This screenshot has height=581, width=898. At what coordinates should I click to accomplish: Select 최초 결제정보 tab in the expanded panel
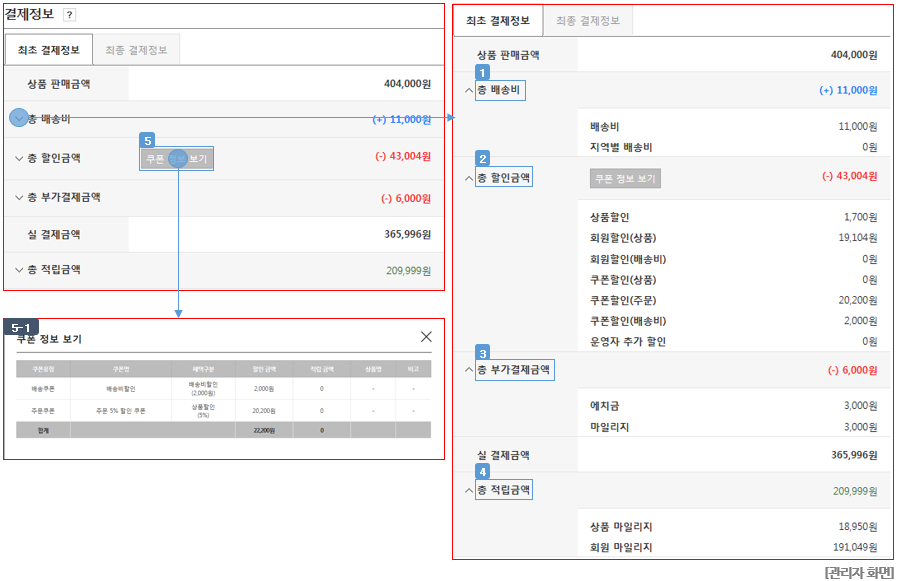pyautogui.click(x=498, y=21)
